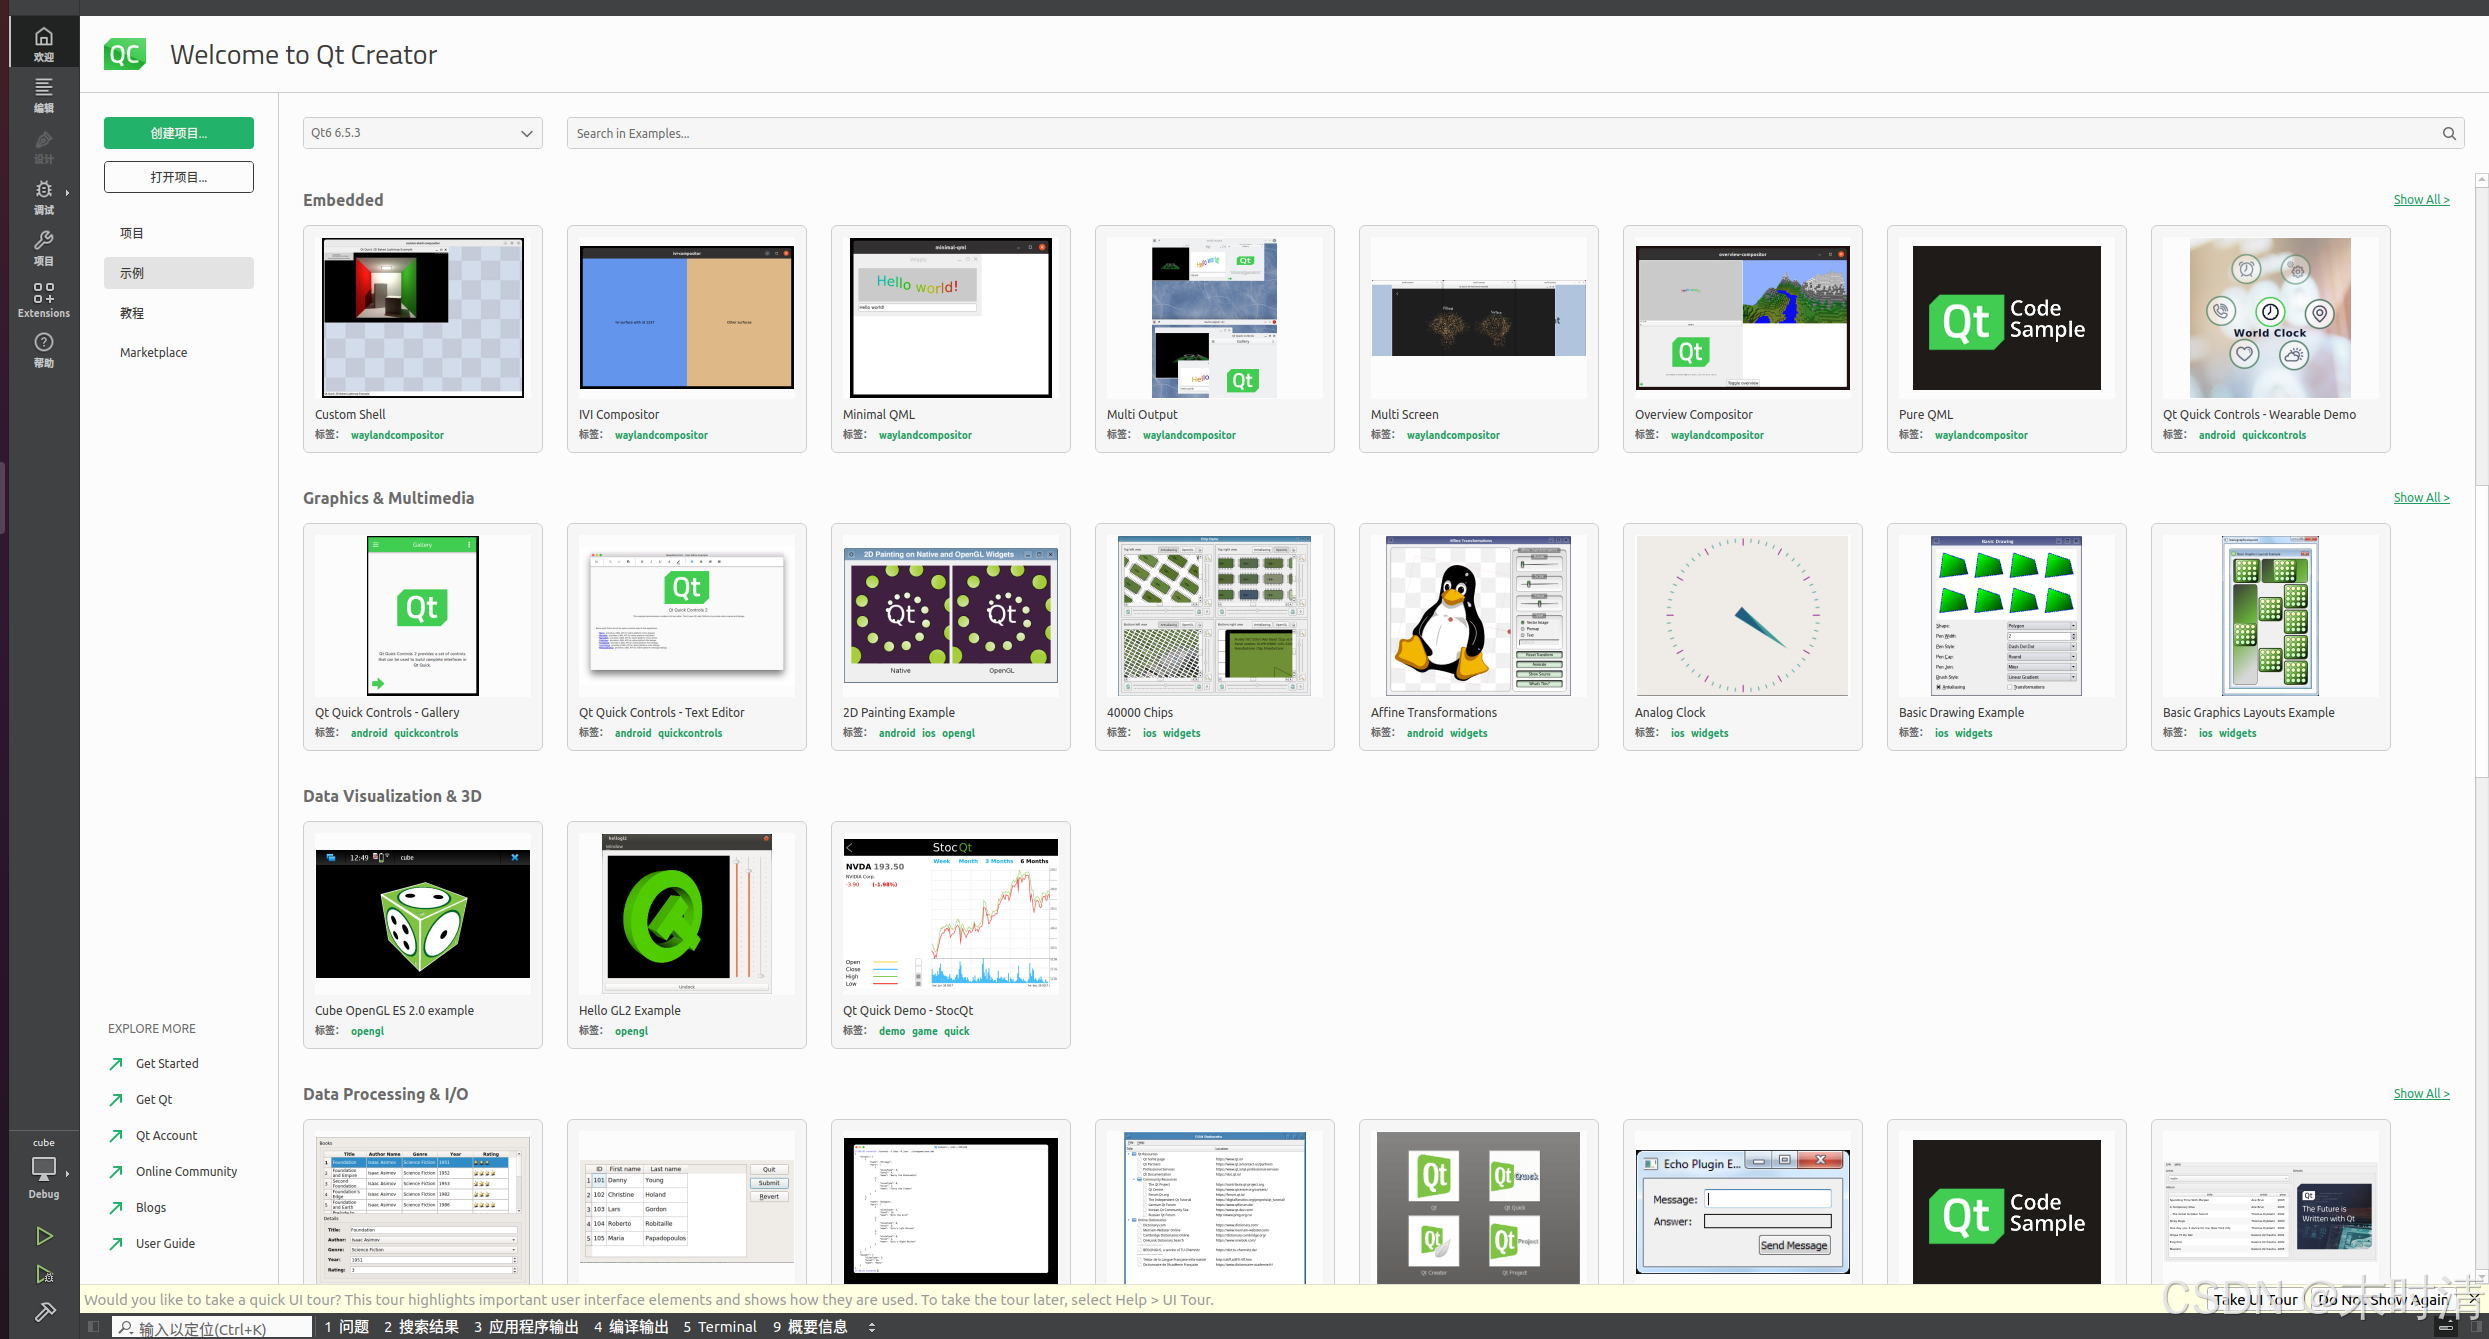This screenshot has height=1339, width=2489.
Task: Show all Embedded examples
Action: (x=2421, y=200)
